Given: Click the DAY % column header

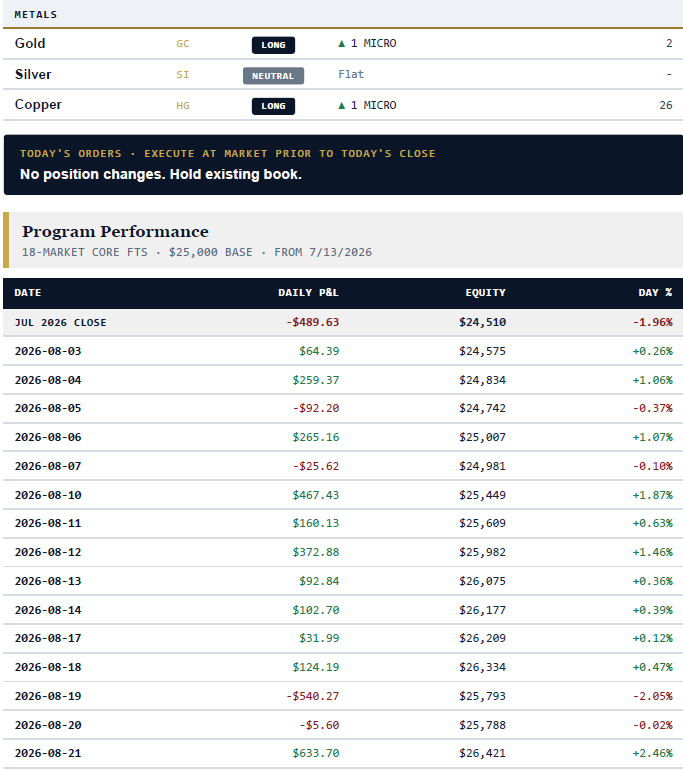Looking at the screenshot, I should pos(656,293).
